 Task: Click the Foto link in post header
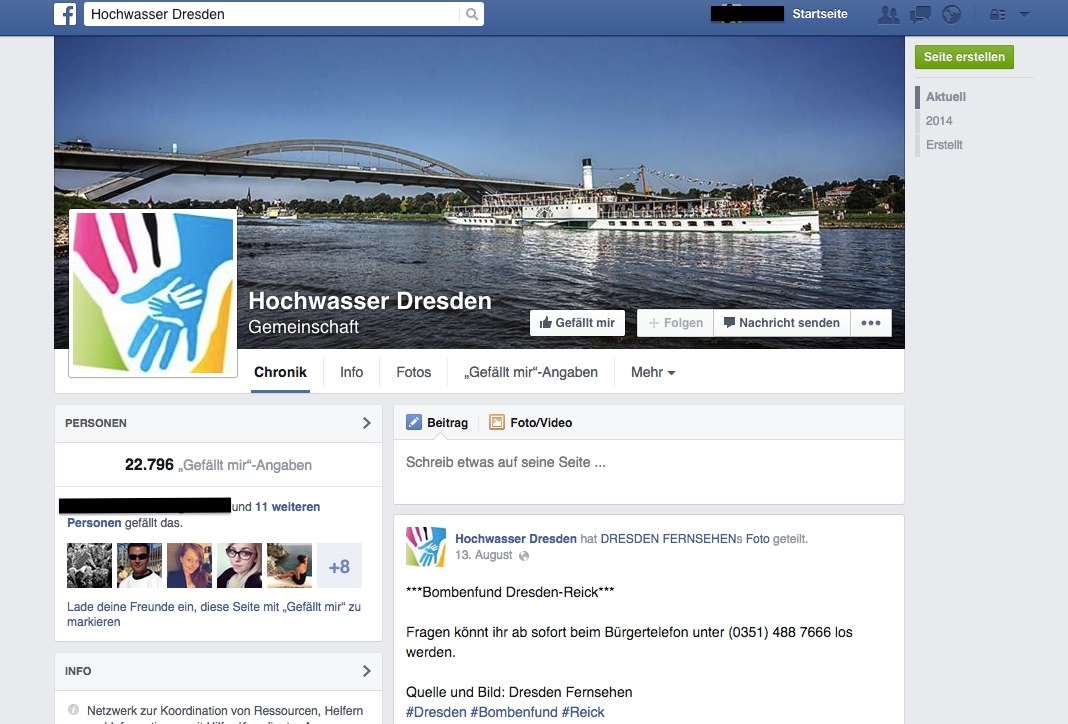click(x=757, y=539)
